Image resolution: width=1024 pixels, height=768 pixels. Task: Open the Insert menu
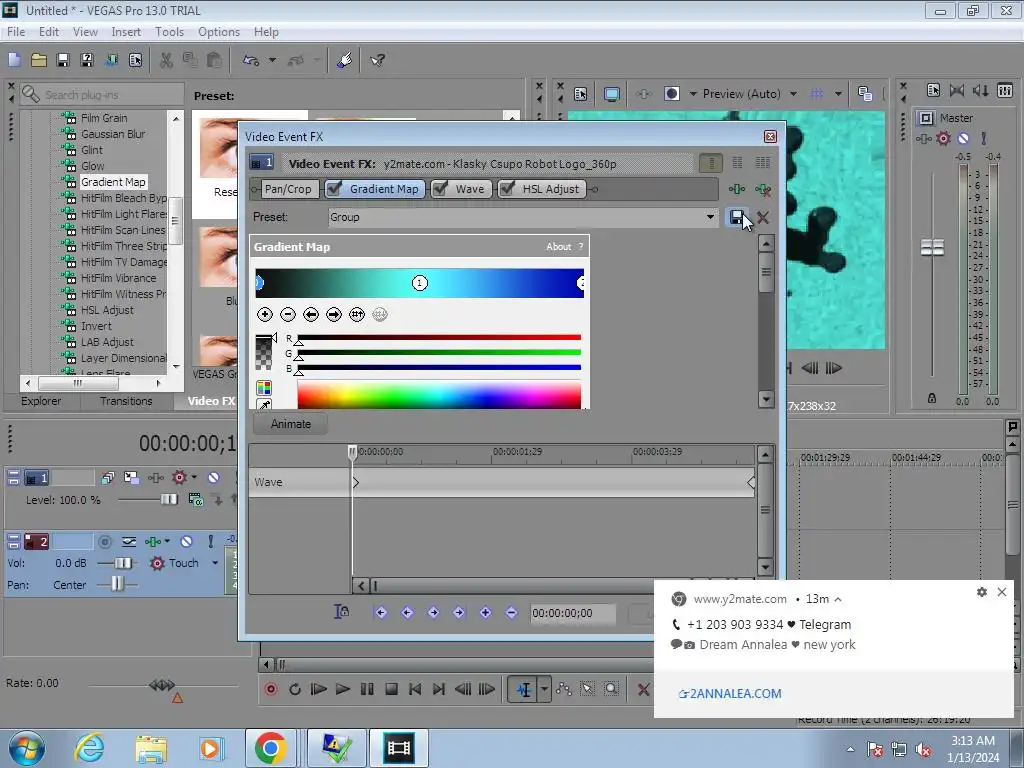click(x=125, y=32)
